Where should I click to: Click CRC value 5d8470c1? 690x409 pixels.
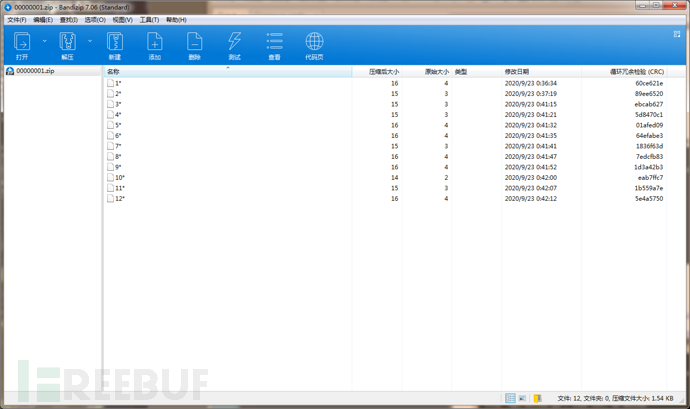point(649,114)
